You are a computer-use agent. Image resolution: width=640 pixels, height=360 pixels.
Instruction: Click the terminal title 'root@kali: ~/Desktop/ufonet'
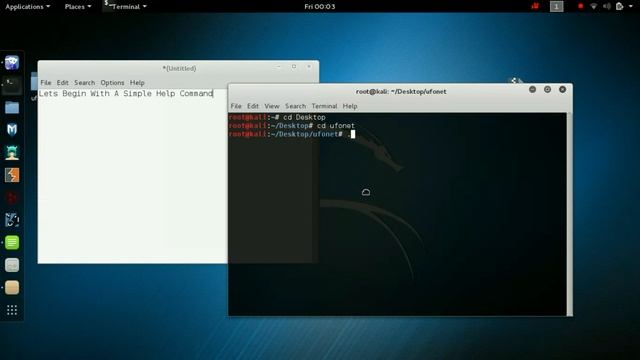pyautogui.click(x=401, y=91)
